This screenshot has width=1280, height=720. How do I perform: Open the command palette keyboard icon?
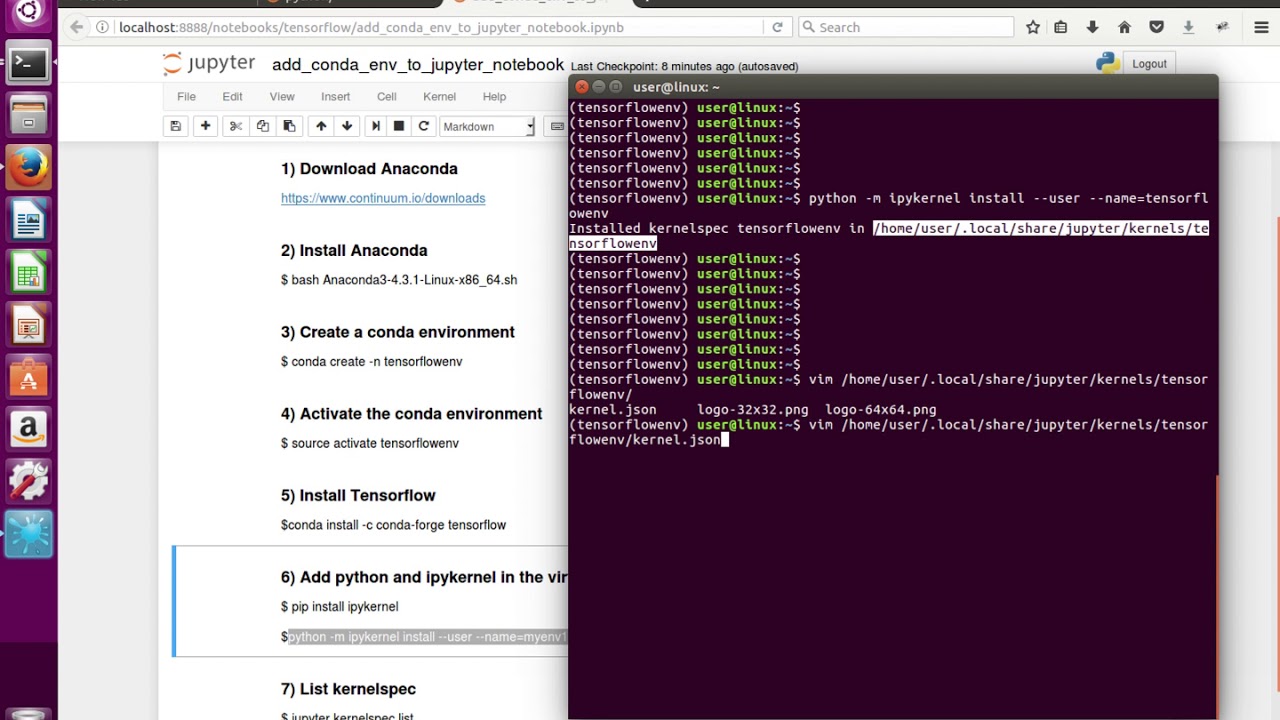coord(557,126)
